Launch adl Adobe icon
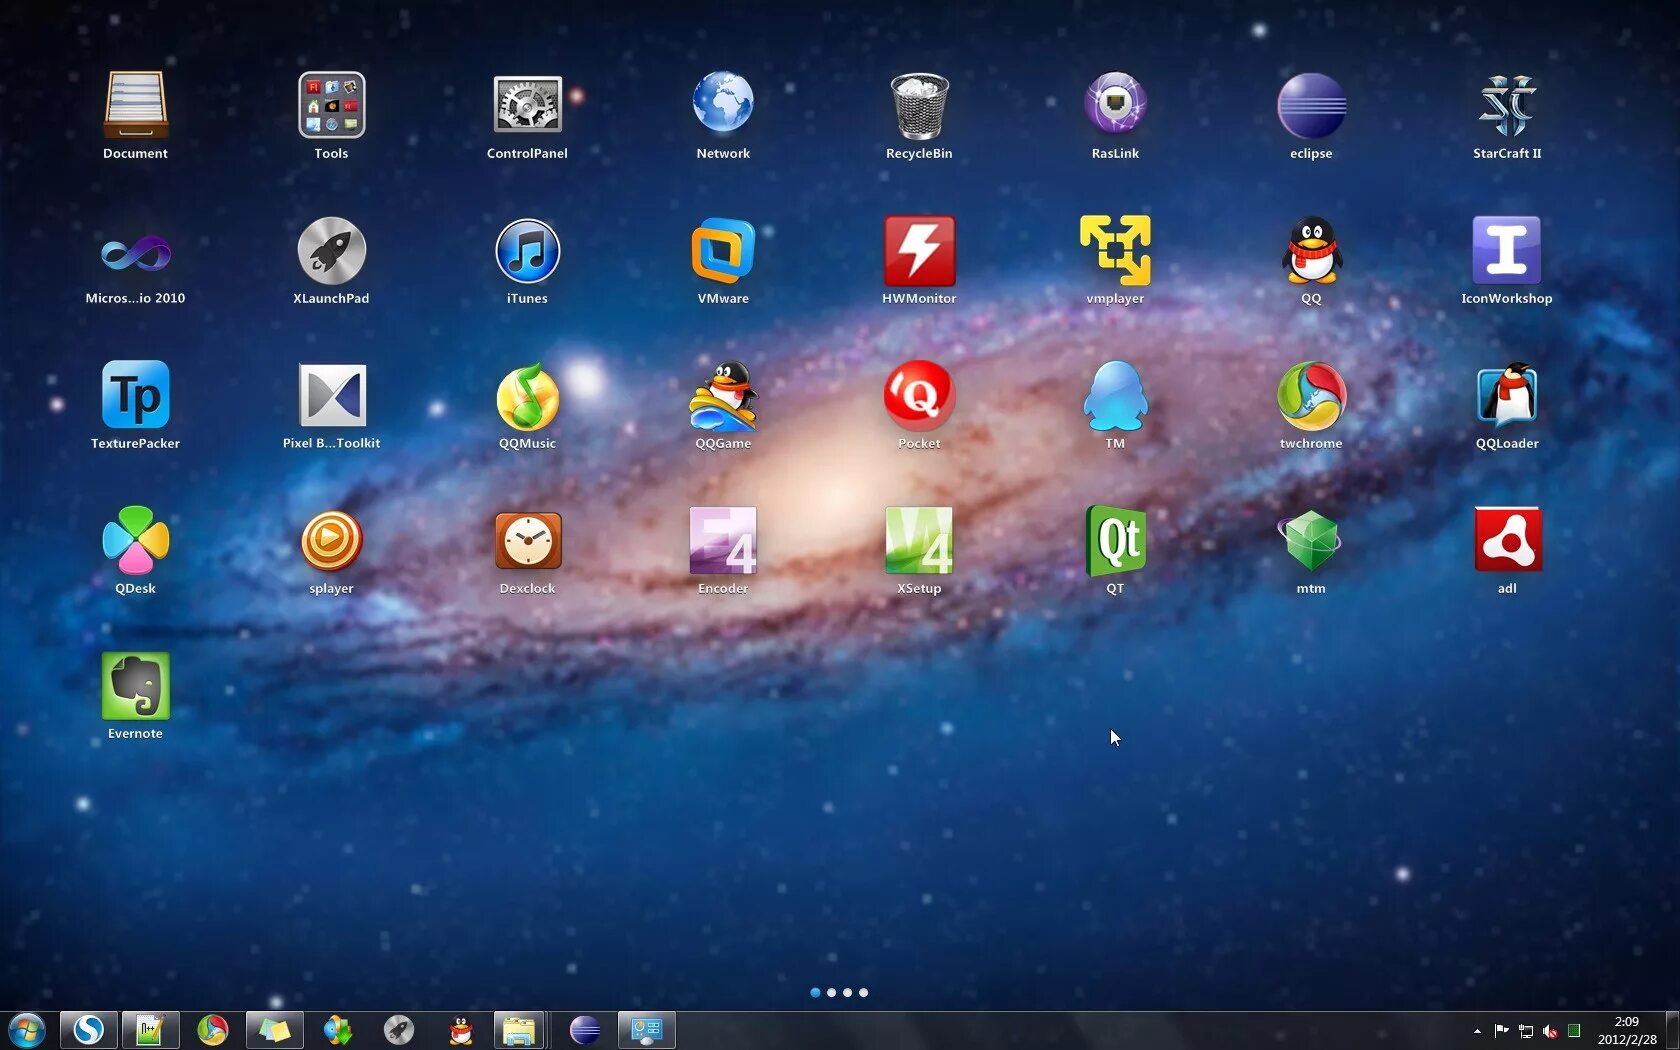This screenshot has width=1680, height=1050. pos(1507,540)
